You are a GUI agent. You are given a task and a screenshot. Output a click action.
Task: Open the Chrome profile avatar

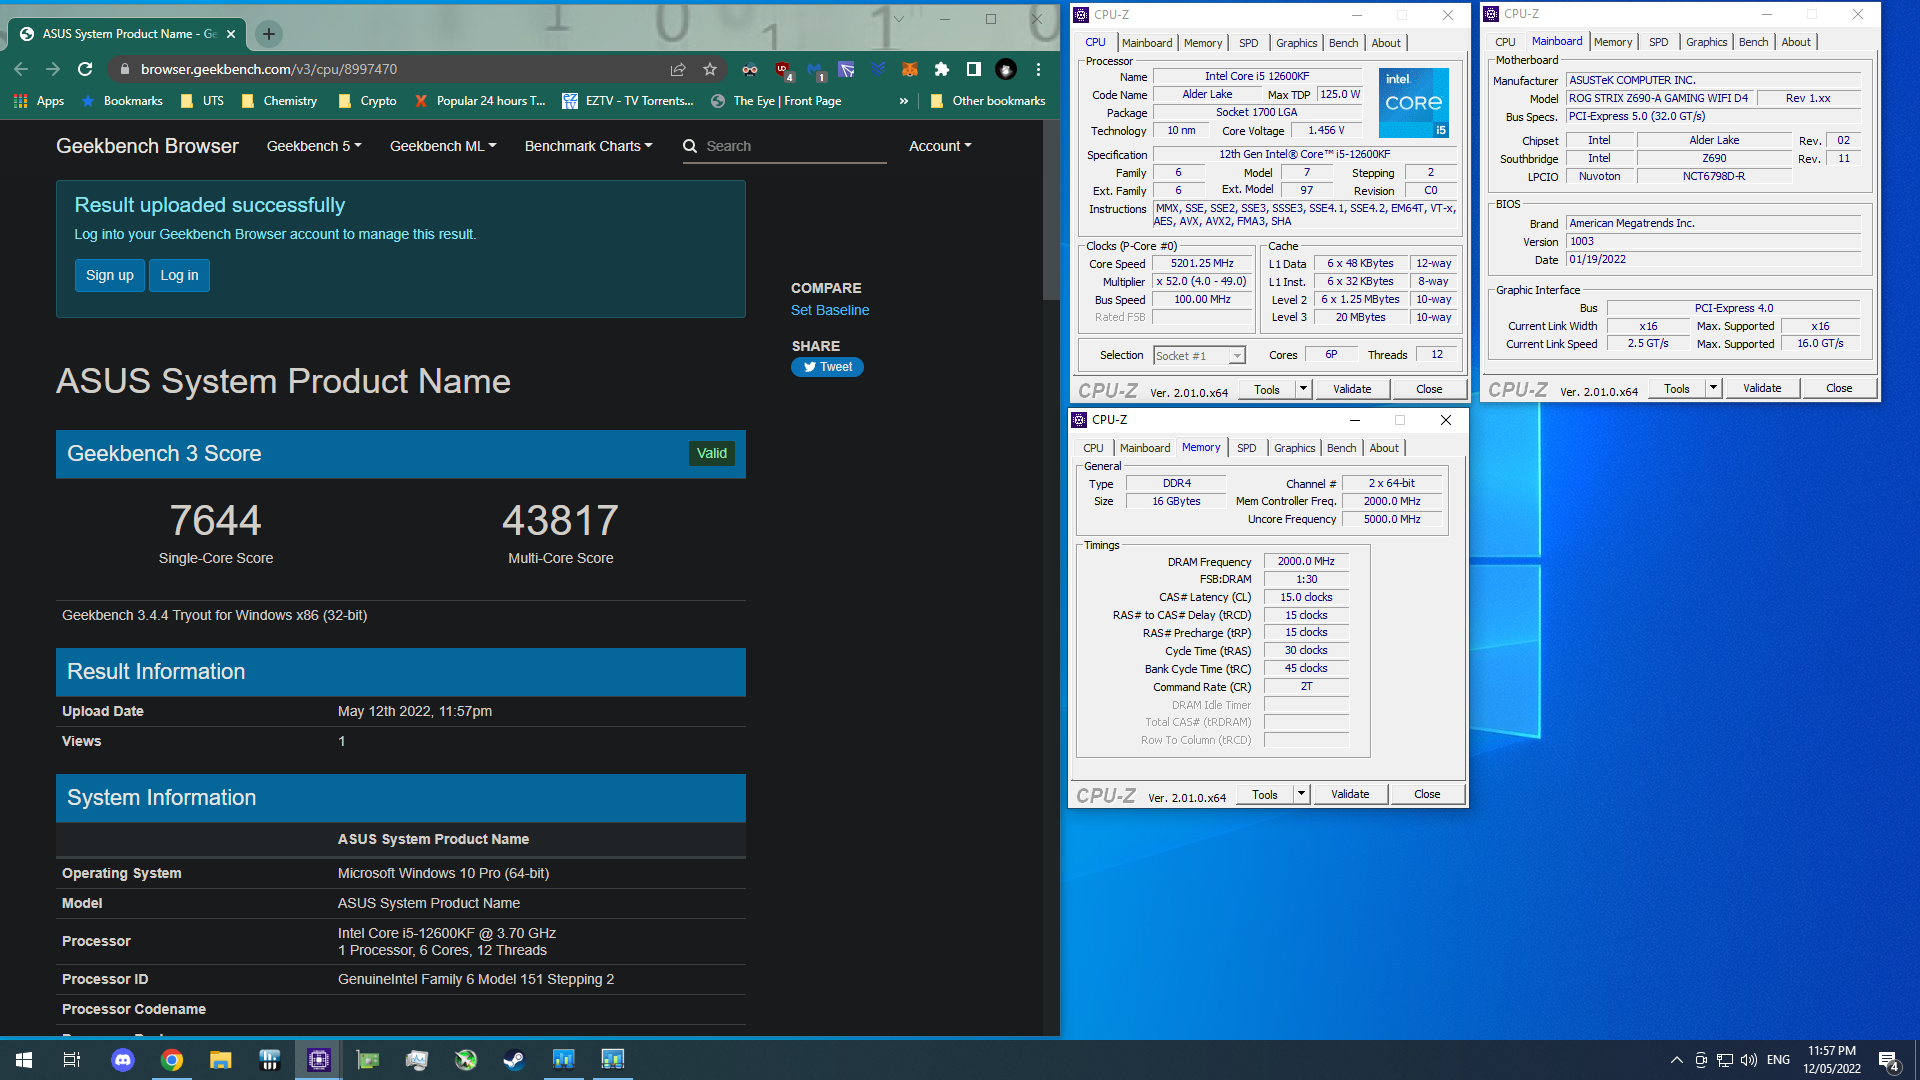1006,69
